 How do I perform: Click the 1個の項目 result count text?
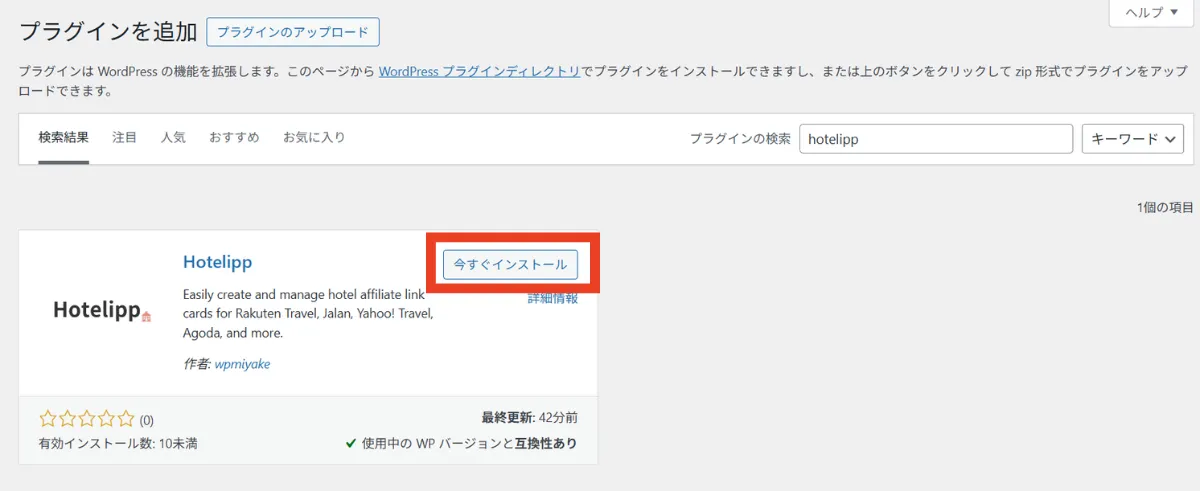tap(1165, 207)
